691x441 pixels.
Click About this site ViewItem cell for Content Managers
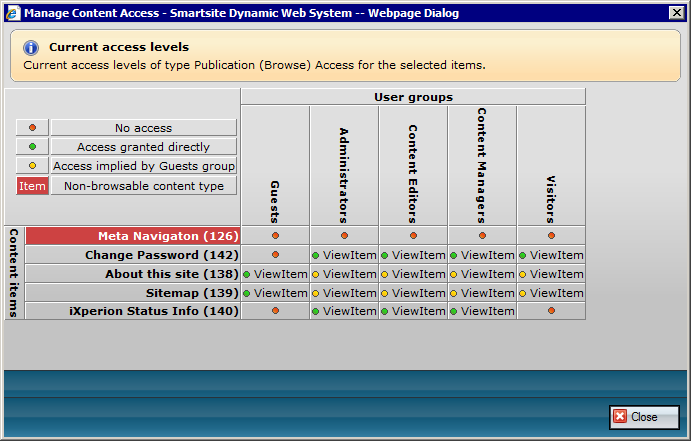pos(482,274)
